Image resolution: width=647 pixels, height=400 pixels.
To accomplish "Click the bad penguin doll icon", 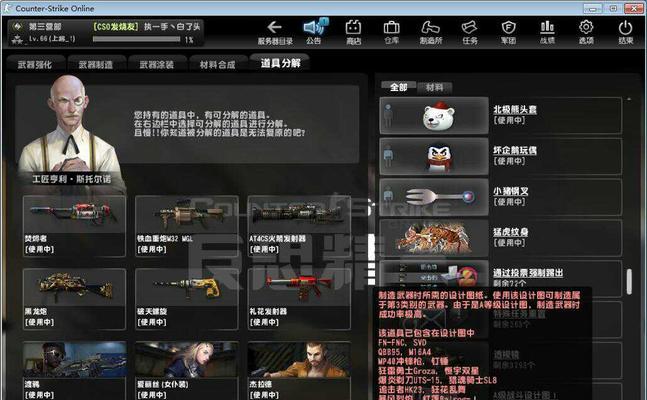I will [x=438, y=157].
